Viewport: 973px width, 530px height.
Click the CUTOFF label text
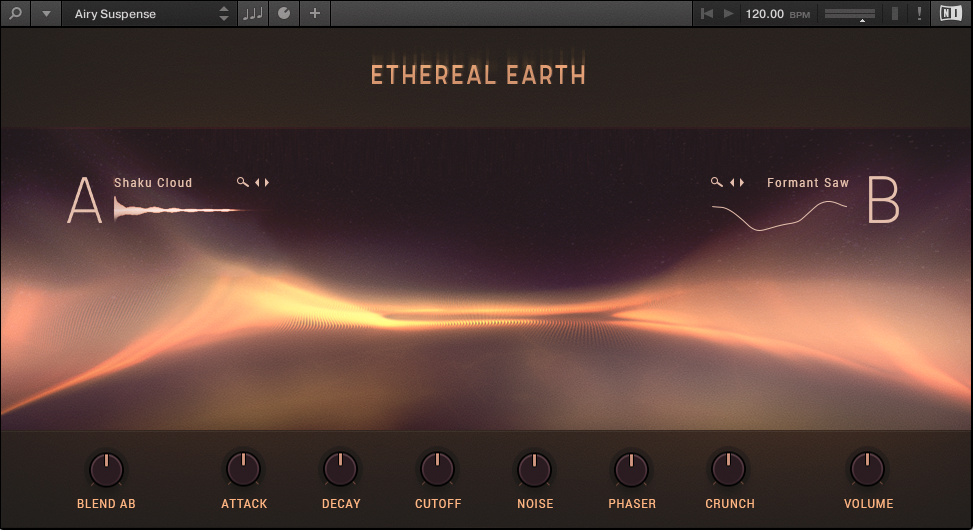pyautogui.click(x=438, y=504)
